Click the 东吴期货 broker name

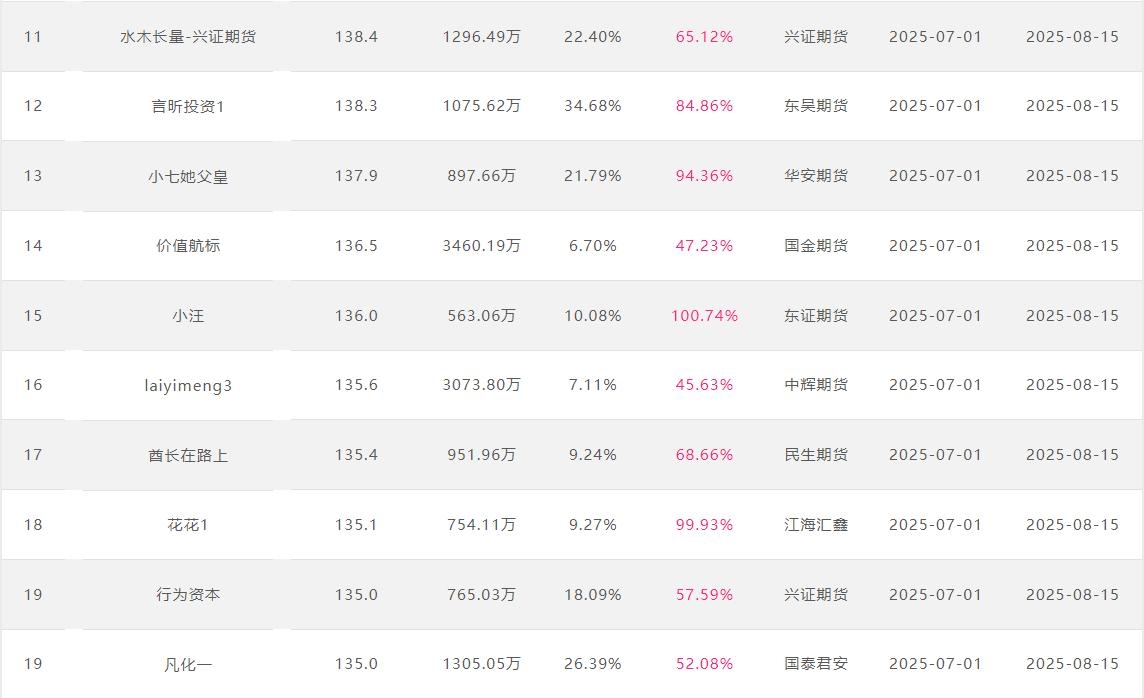(x=816, y=106)
